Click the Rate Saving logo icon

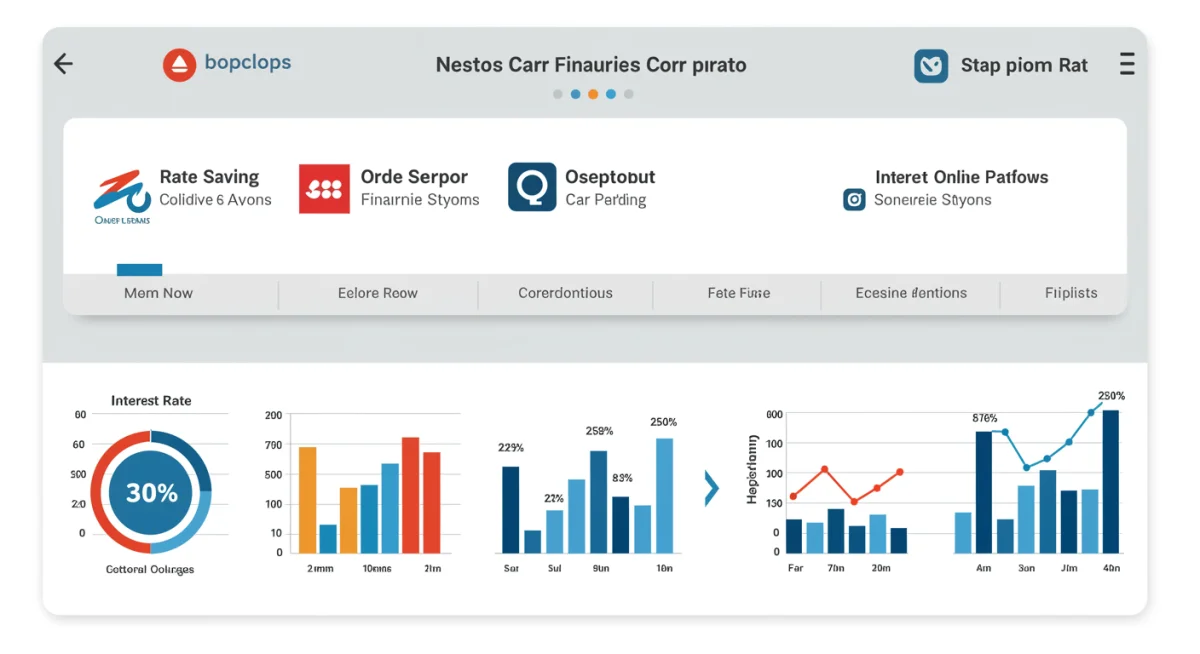click(121, 192)
